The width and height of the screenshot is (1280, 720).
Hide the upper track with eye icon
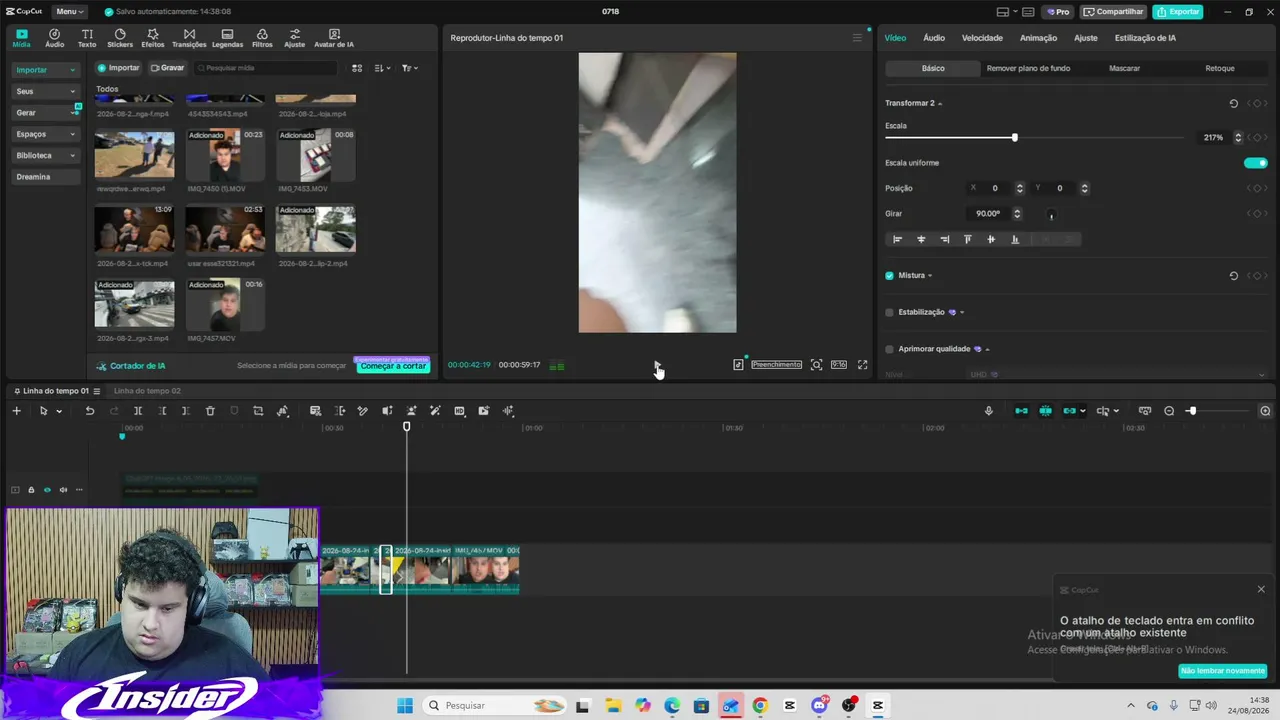click(x=47, y=490)
